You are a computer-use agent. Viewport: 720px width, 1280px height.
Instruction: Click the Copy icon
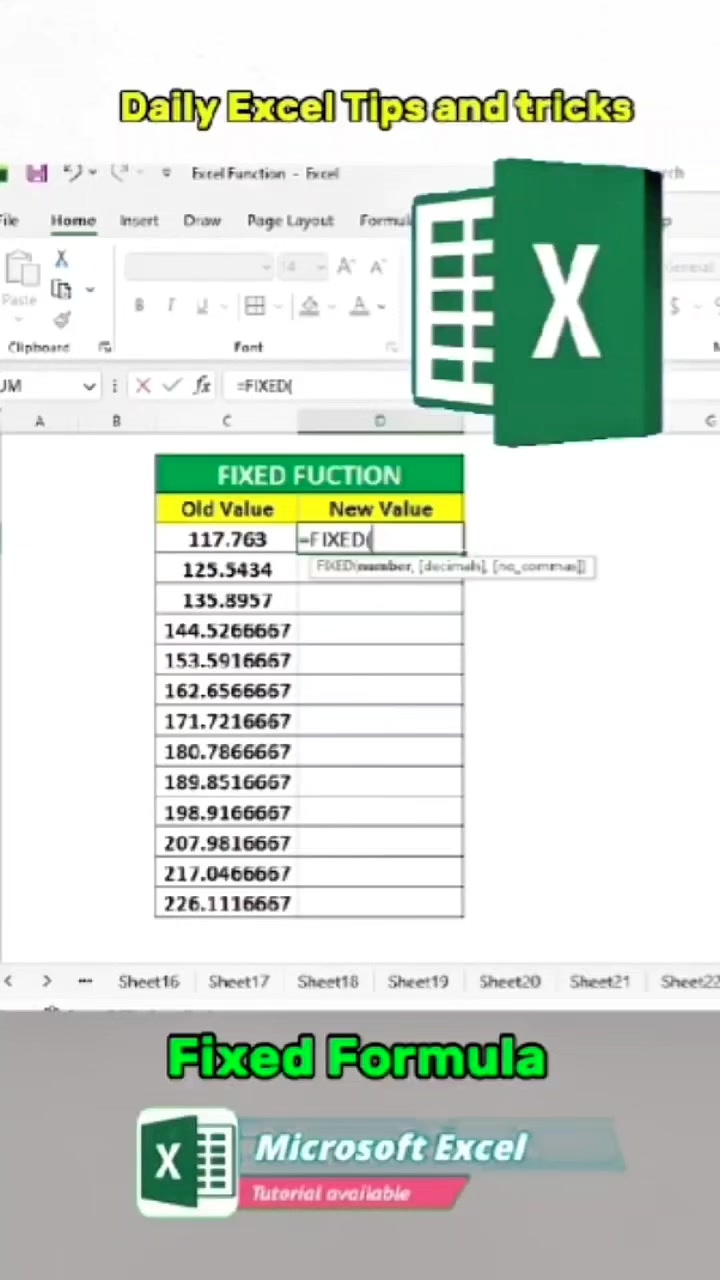tap(62, 289)
